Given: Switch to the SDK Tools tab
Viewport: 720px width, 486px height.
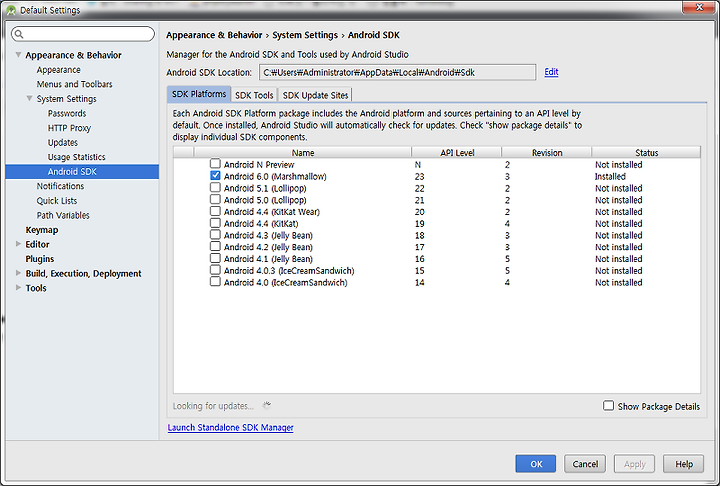Looking at the screenshot, I should pyautogui.click(x=254, y=95).
